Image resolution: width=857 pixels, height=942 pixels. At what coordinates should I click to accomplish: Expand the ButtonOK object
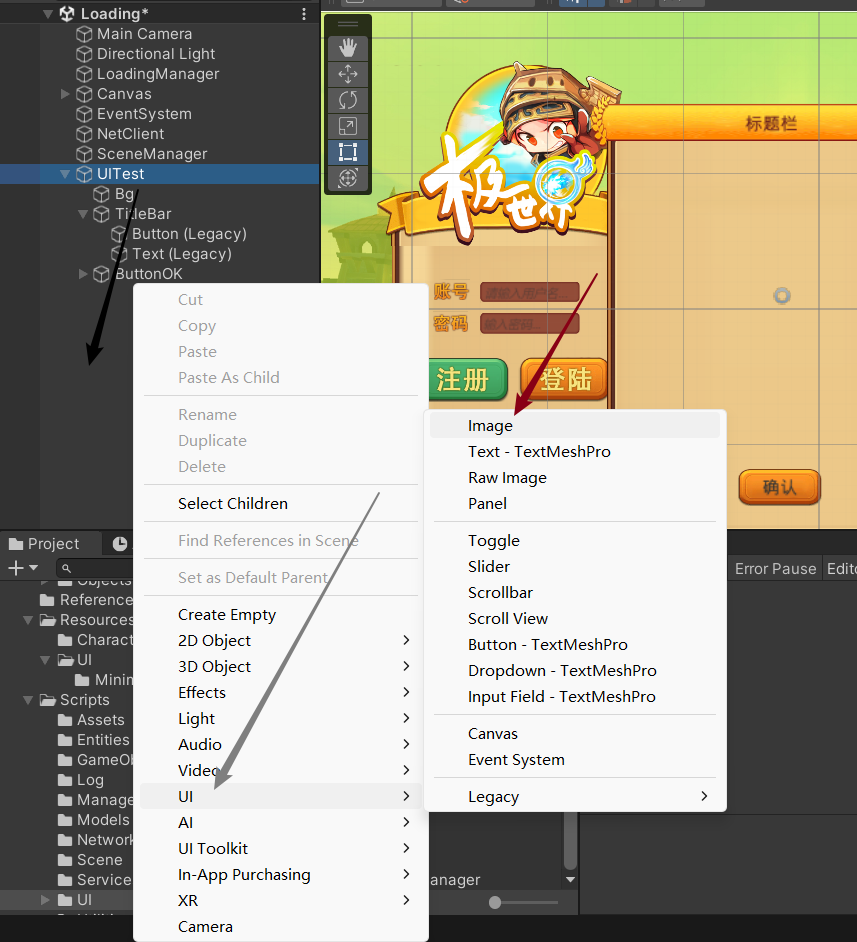click(x=84, y=274)
